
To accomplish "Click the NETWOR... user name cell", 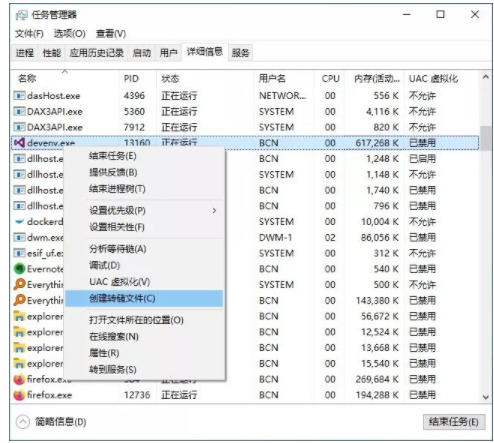I will click(283, 96).
